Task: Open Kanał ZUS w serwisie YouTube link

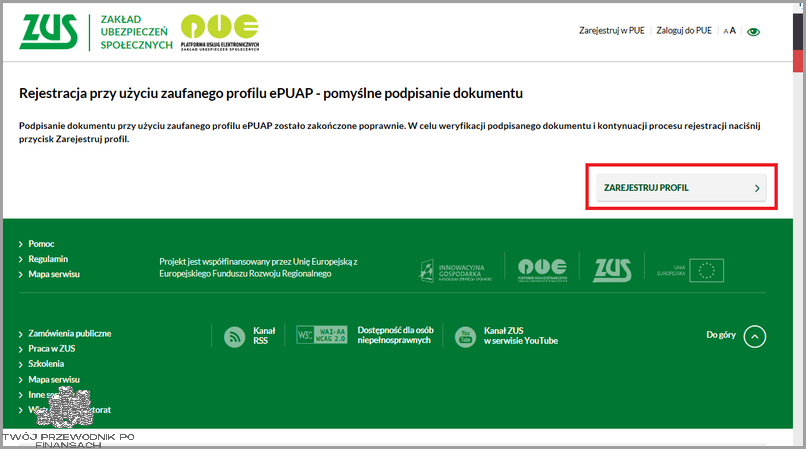Action: tap(521, 335)
